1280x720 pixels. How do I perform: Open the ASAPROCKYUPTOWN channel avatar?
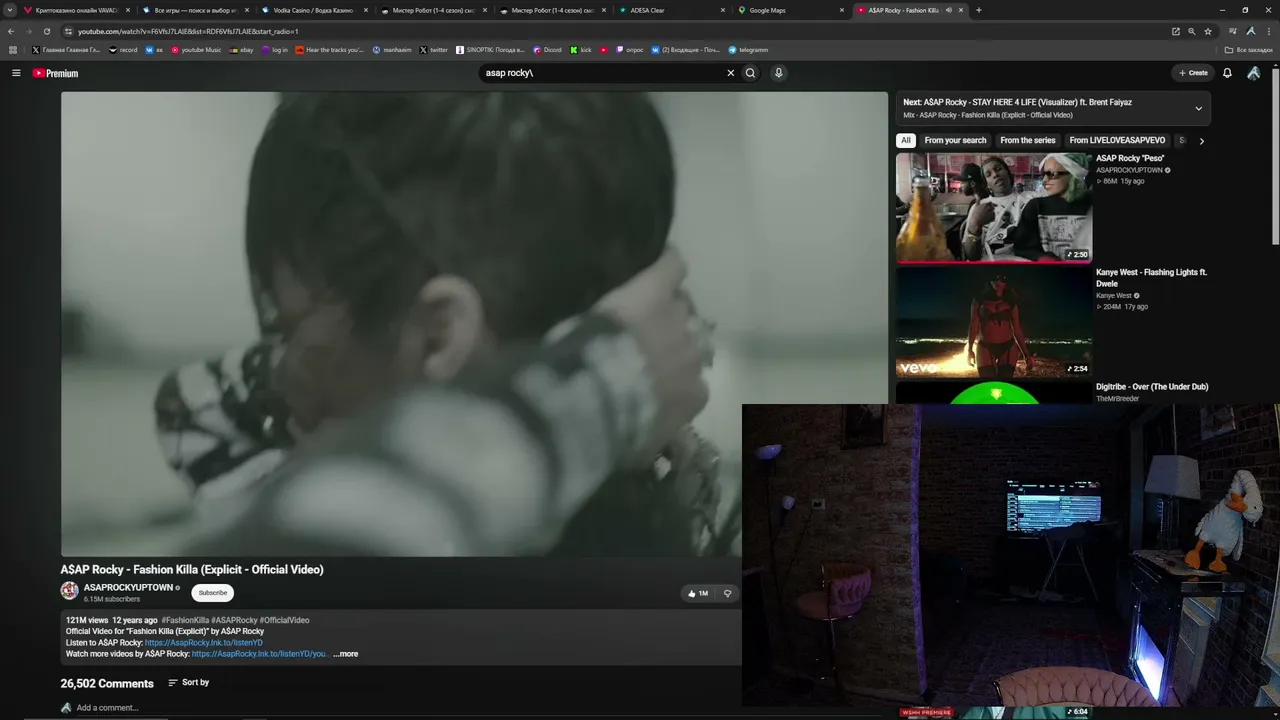69,591
